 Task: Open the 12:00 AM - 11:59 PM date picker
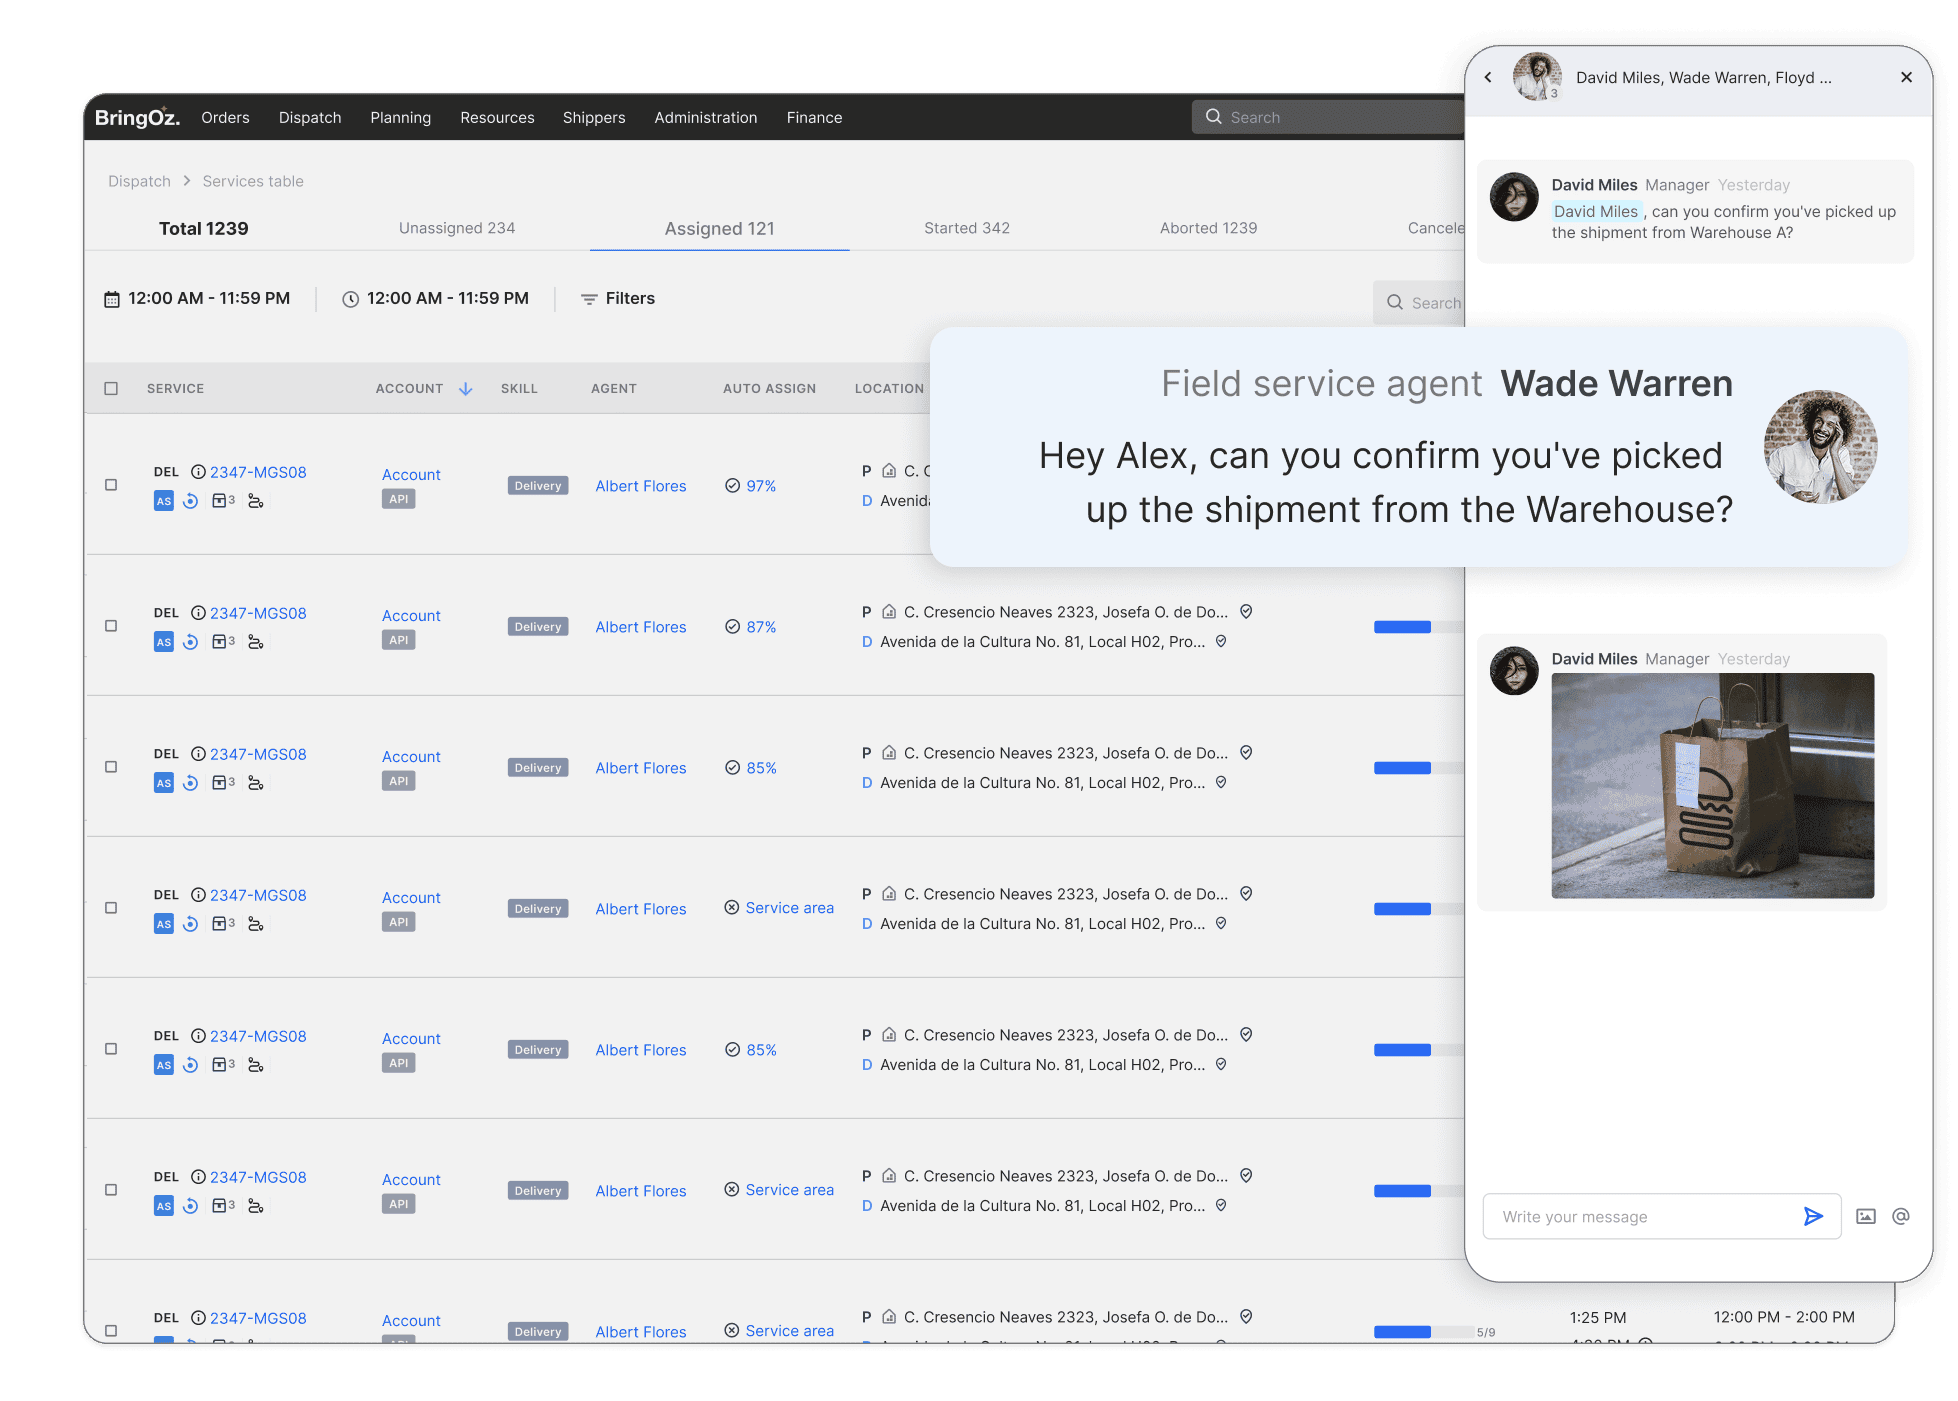198,299
